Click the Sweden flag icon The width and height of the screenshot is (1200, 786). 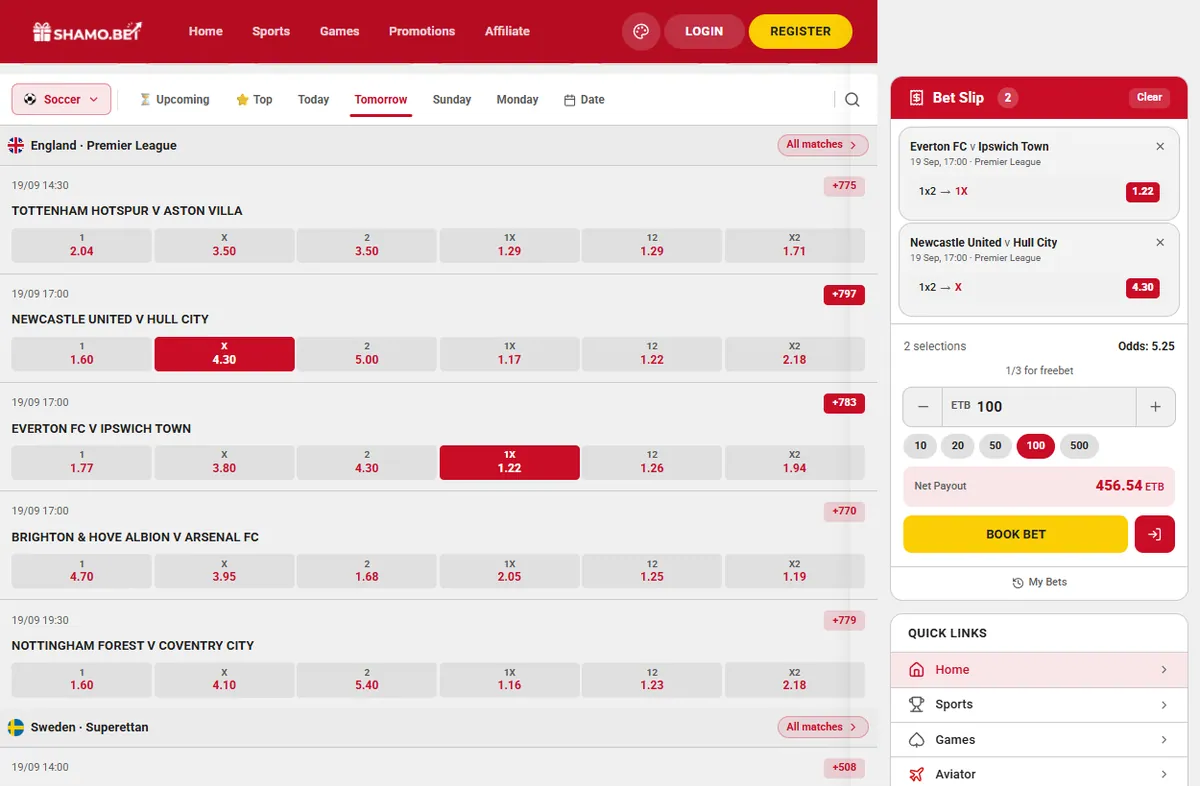coord(16,727)
